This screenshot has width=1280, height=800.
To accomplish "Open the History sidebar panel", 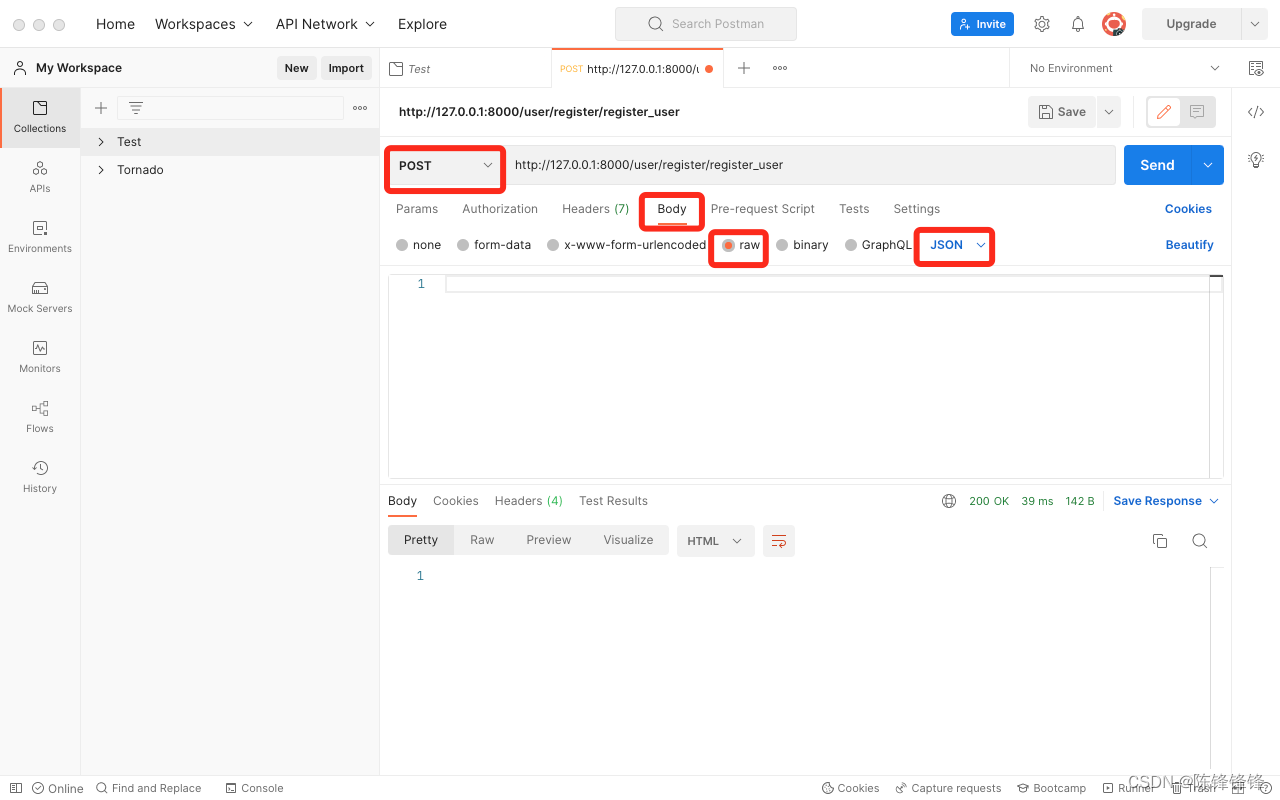I will [40, 478].
